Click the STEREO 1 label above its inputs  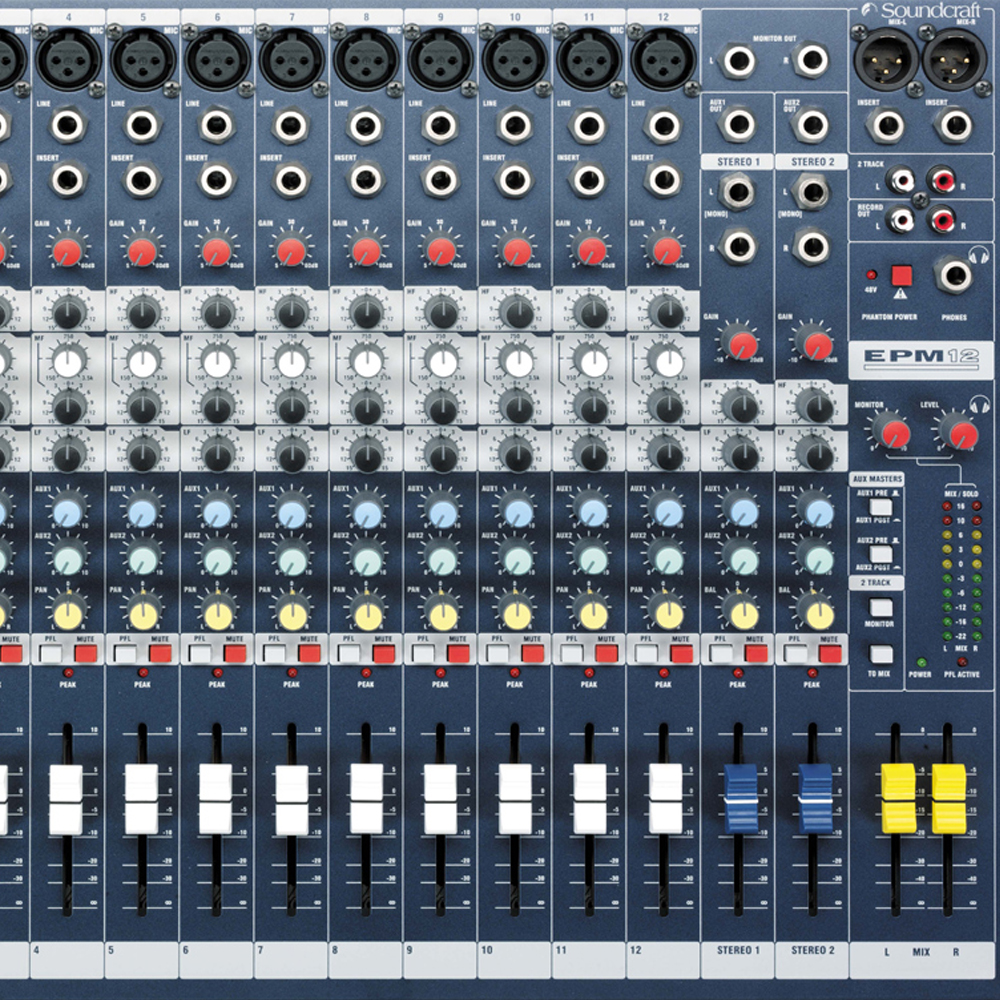pos(738,162)
